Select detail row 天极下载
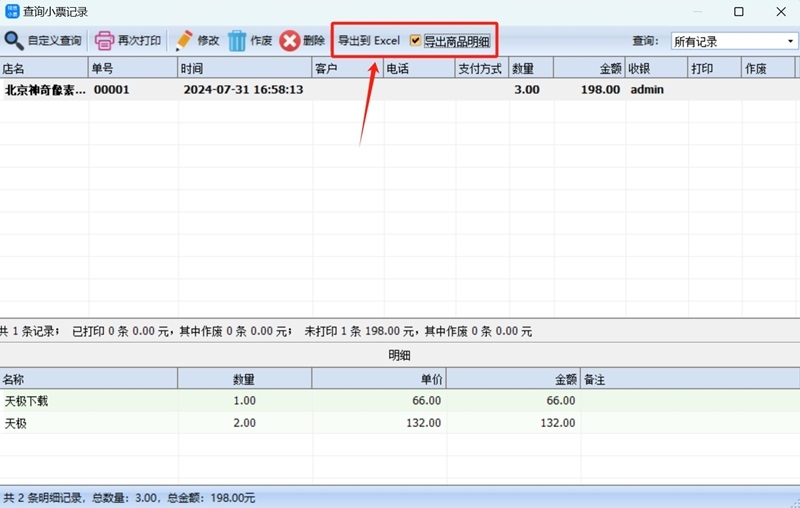Image resolution: width=800 pixels, height=508 pixels. 400,400
